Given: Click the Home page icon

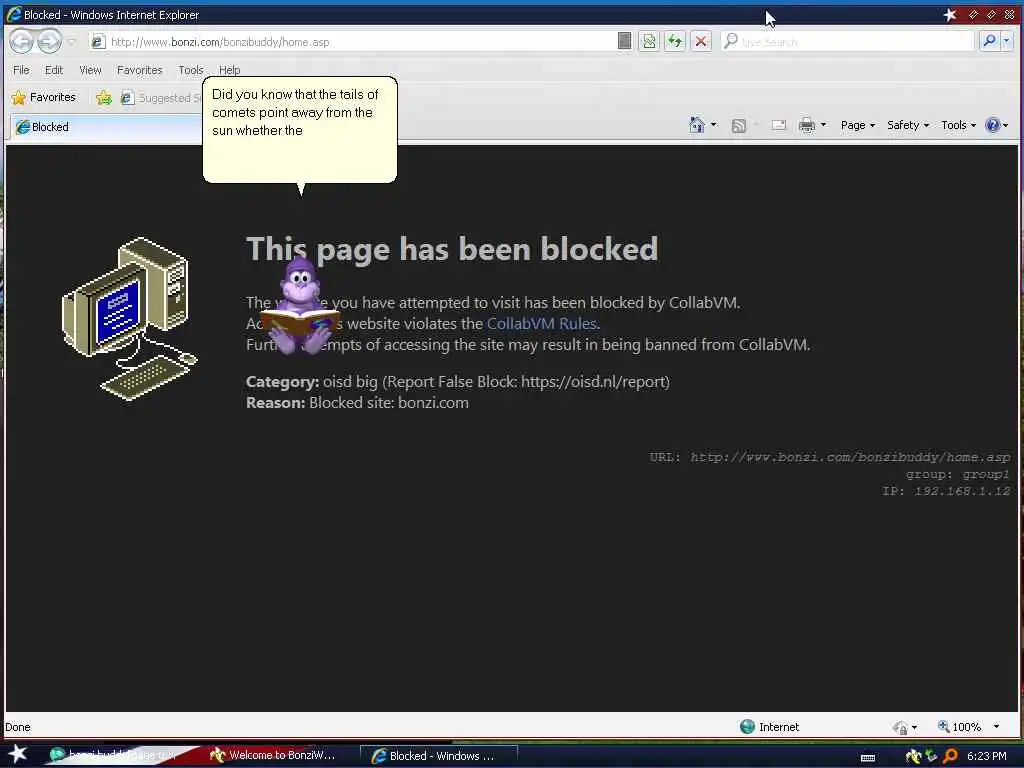Looking at the screenshot, I should click(697, 125).
